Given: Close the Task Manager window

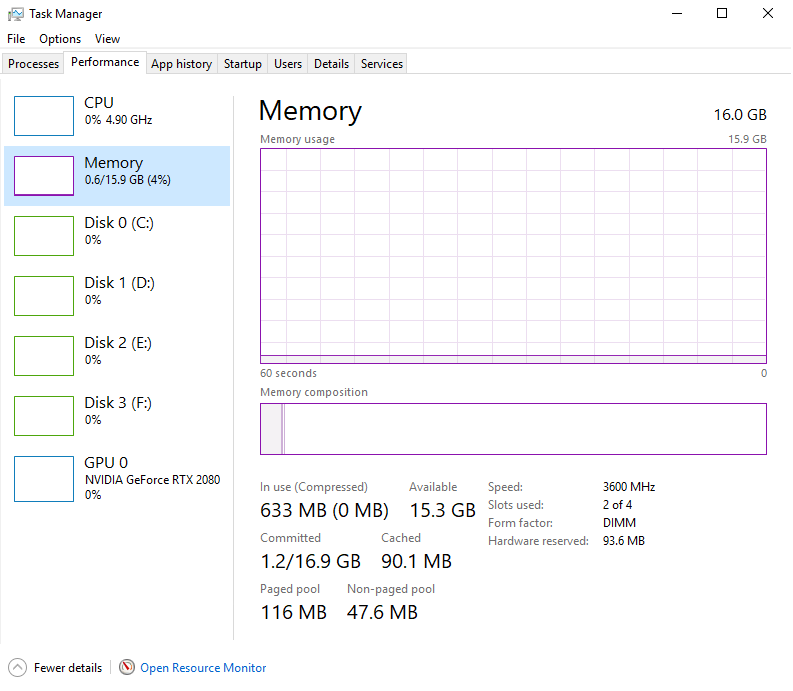Looking at the screenshot, I should click(768, 14).
